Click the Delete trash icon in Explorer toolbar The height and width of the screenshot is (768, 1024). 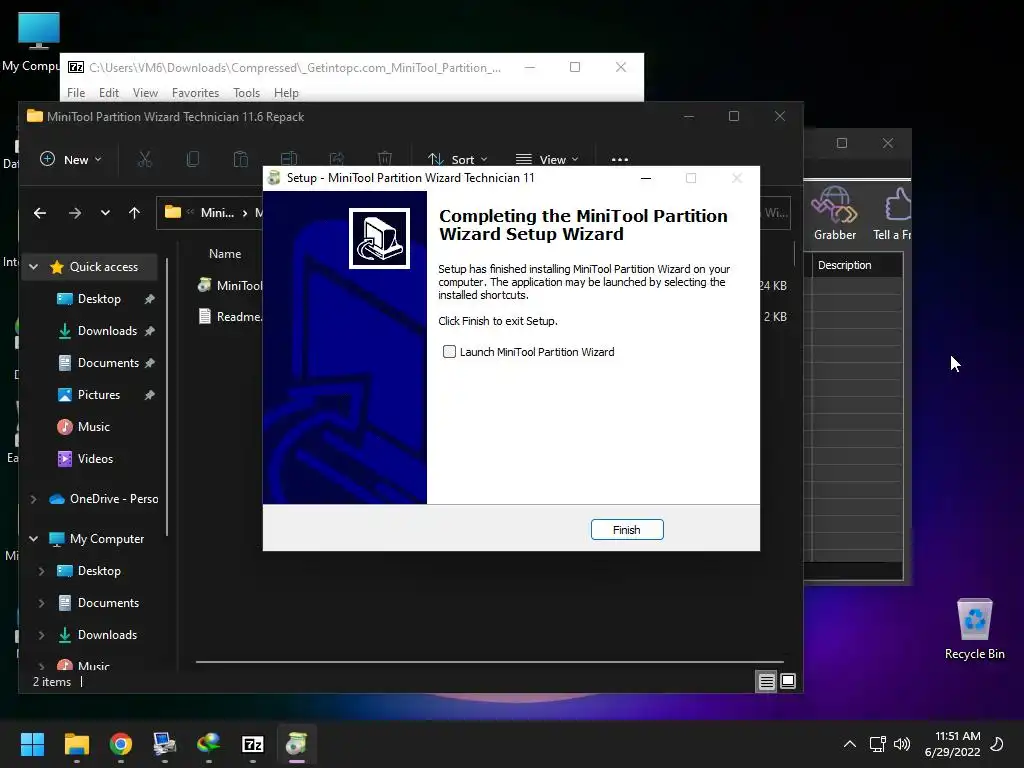coord(385,159)
